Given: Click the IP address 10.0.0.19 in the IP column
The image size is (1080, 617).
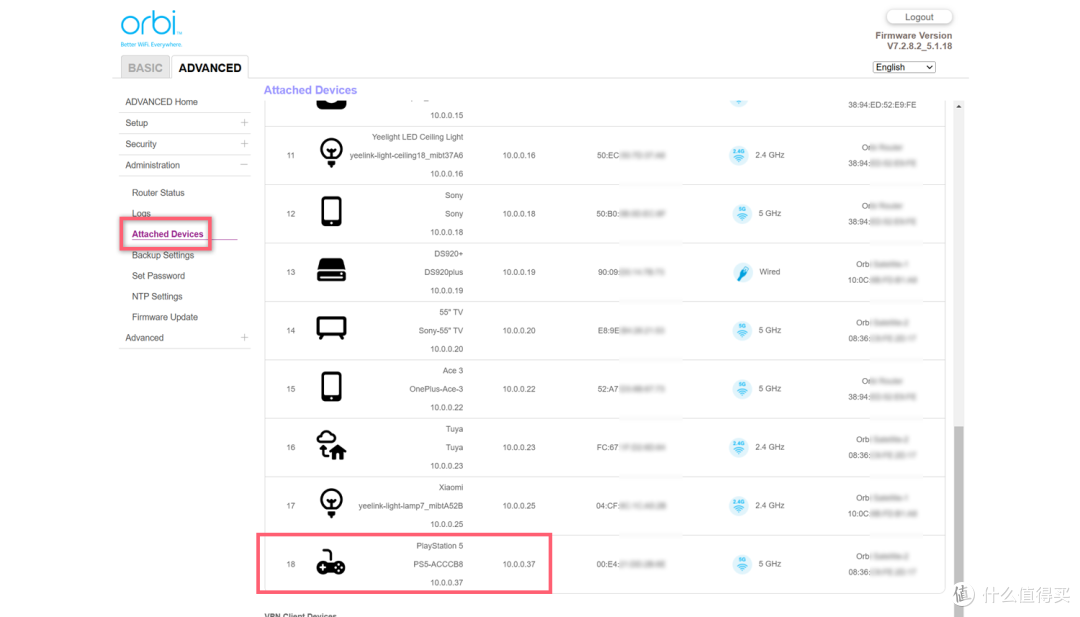Looking at the screenshot, I should 519,272.
